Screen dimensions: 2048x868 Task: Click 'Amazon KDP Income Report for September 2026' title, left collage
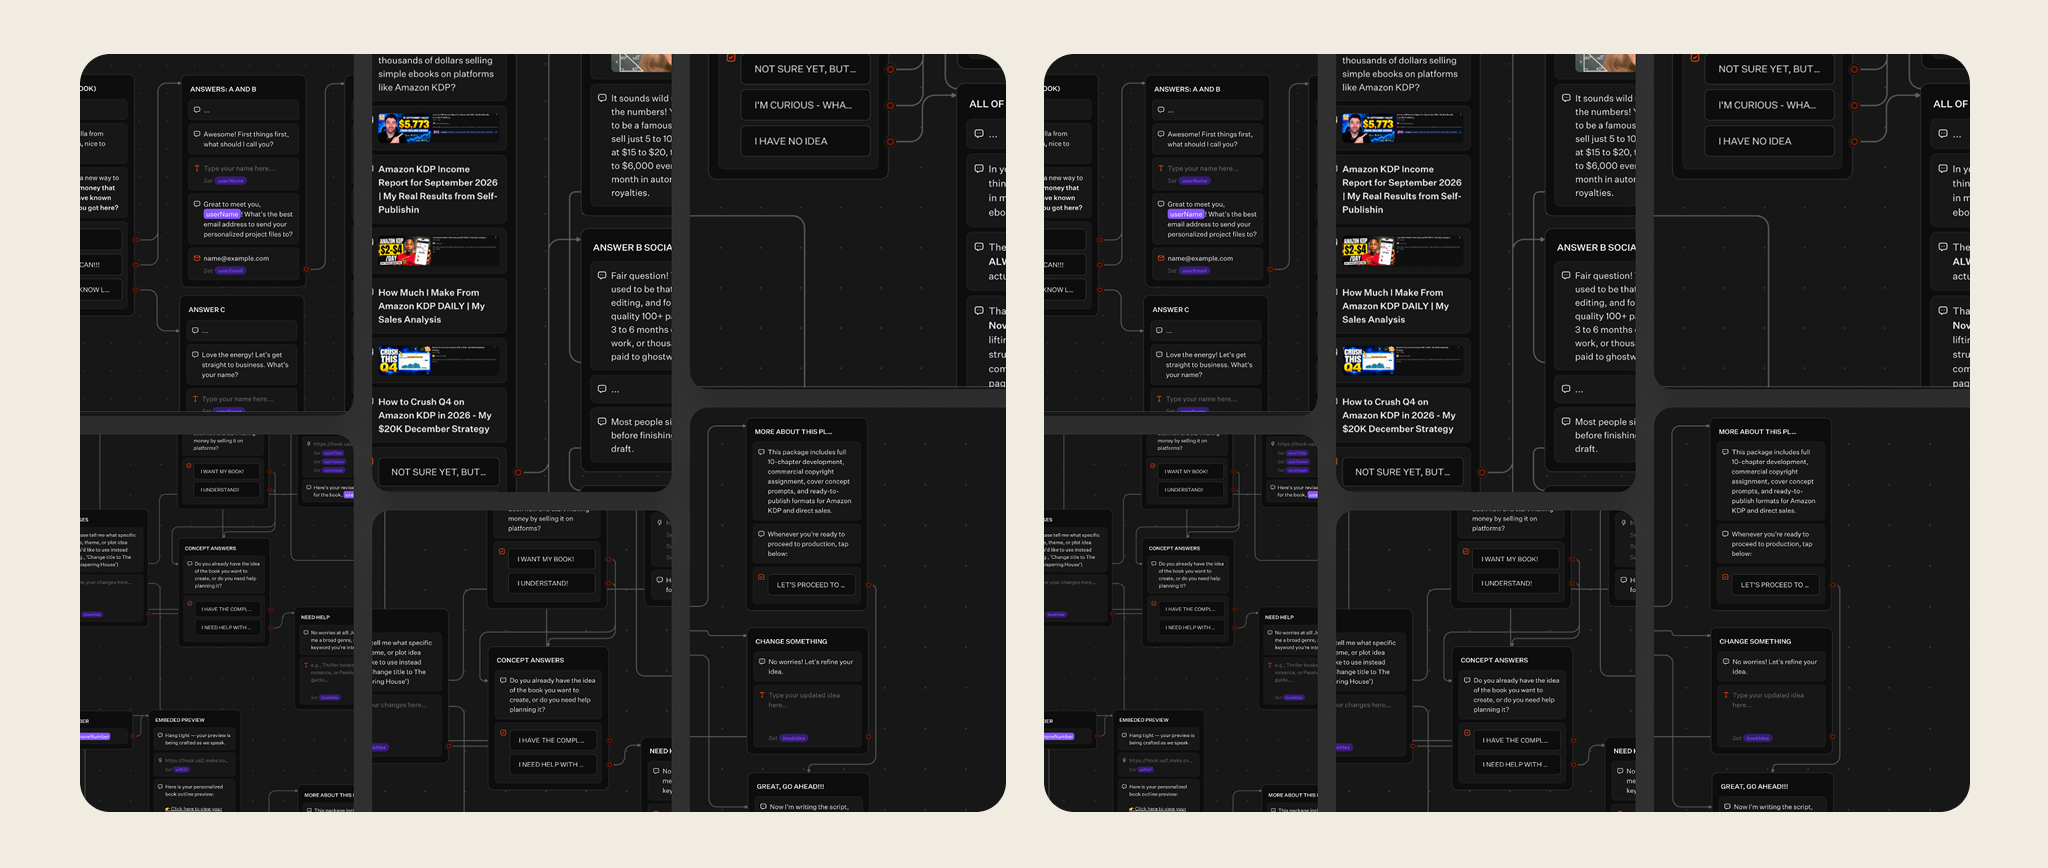pos(438,189)
